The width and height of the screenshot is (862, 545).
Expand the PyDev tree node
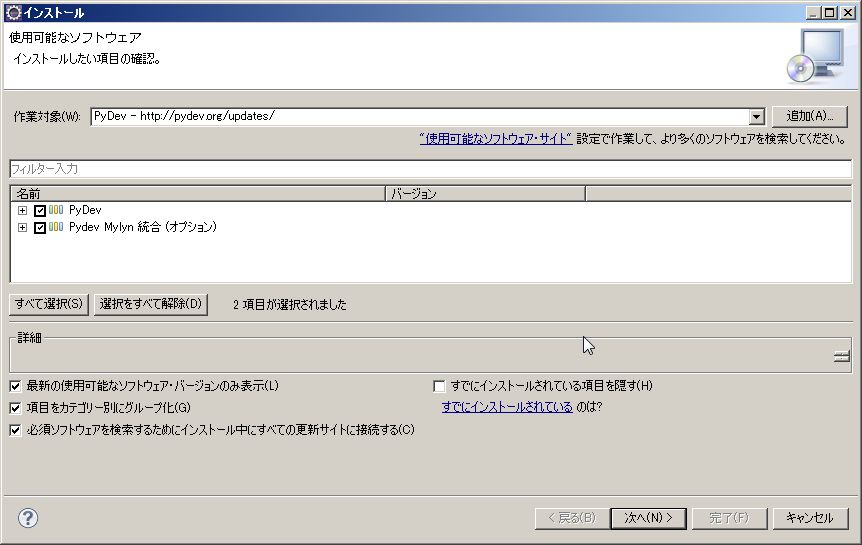click(23, 210)
